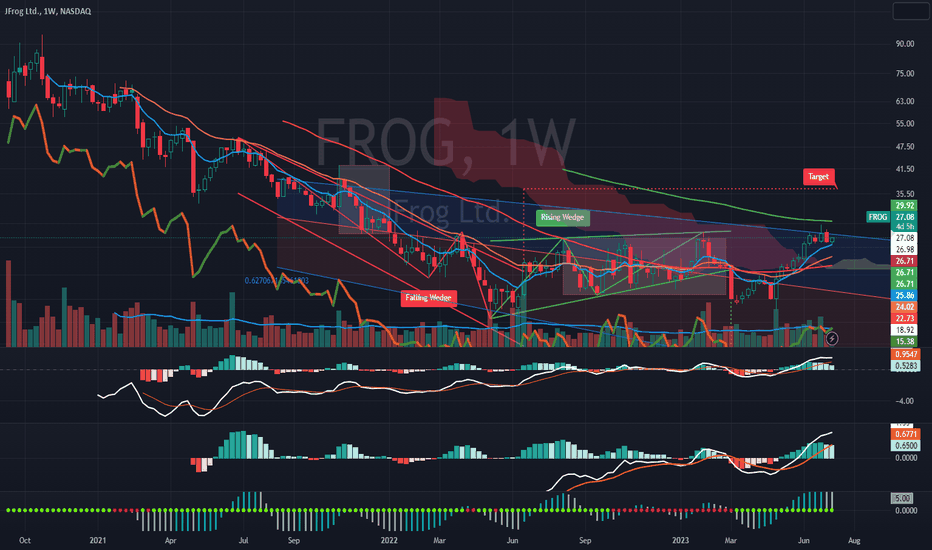Click the white 18.92 price tag
The height and width of the screenshot is (550, 932).
pos(904,330)
